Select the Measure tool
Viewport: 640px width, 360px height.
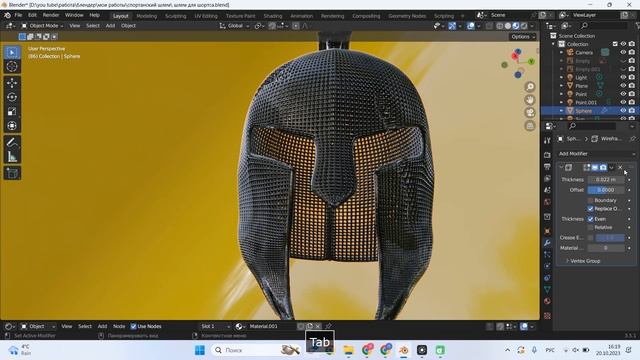(12, 156)
